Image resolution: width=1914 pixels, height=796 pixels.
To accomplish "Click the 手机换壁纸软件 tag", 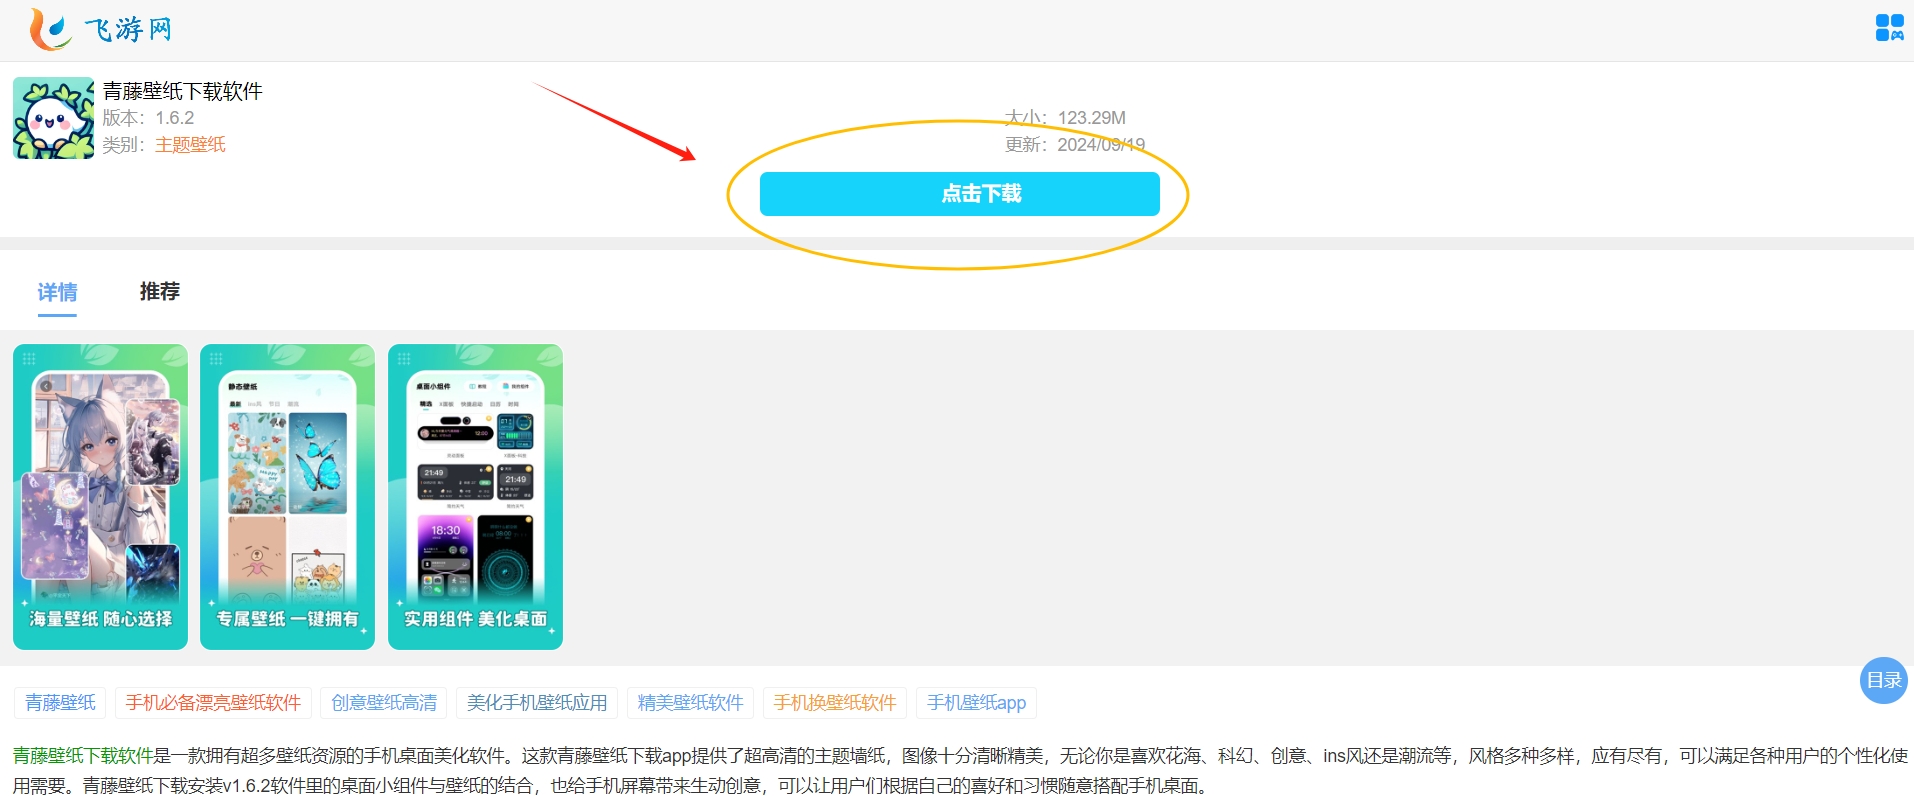I will pyautogui.click(x=835, y=703).
